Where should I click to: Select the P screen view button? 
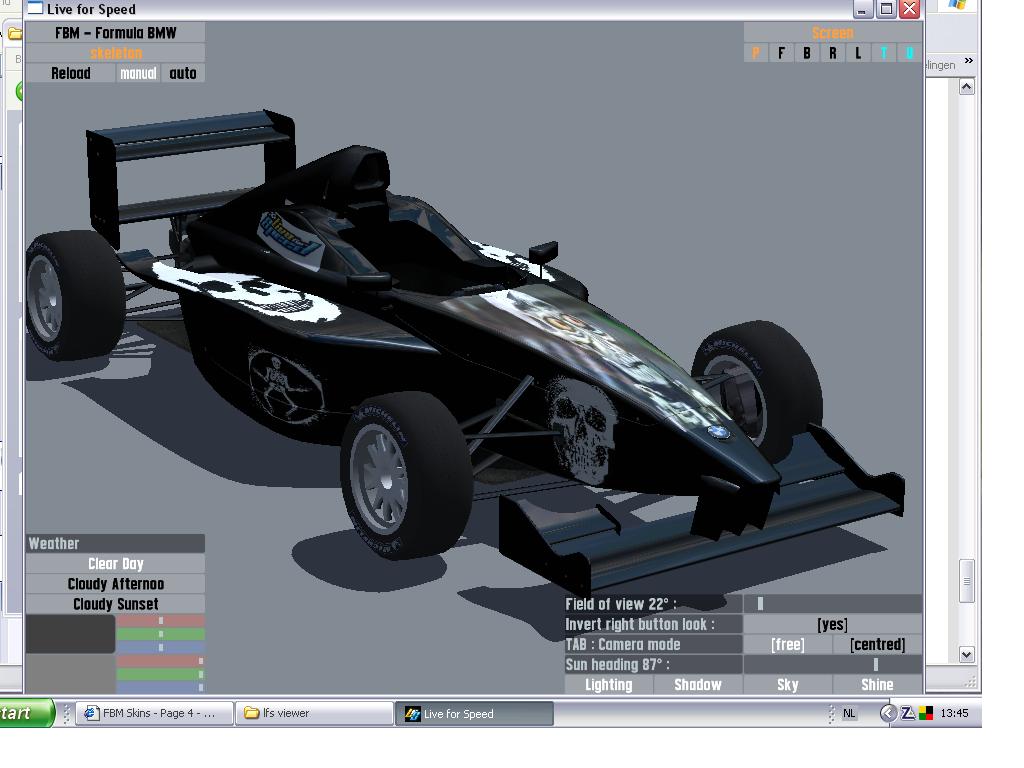click(x=756, y=54)
